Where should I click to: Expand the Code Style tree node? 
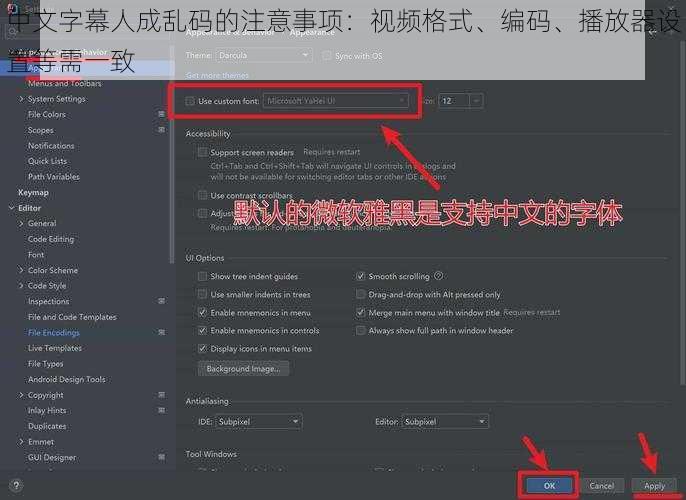pos(21,286)
